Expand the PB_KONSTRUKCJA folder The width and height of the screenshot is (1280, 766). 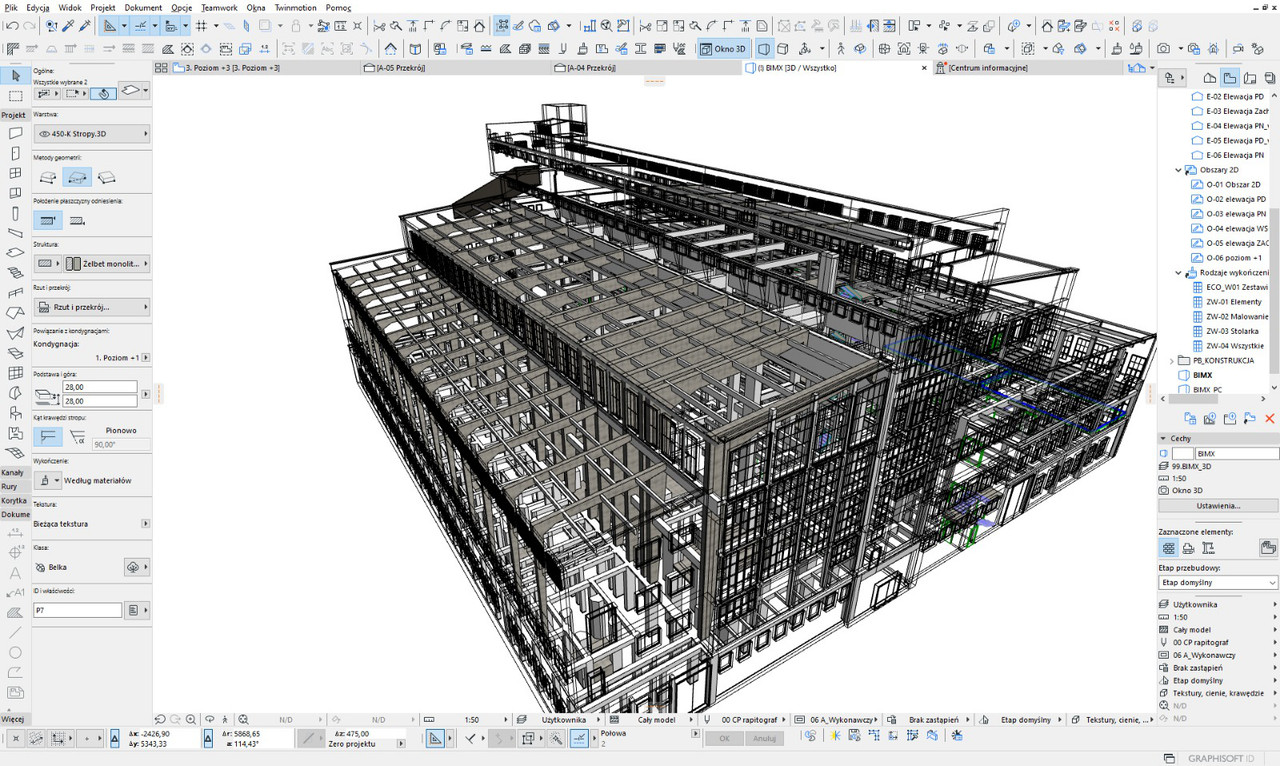(1172, 360)
